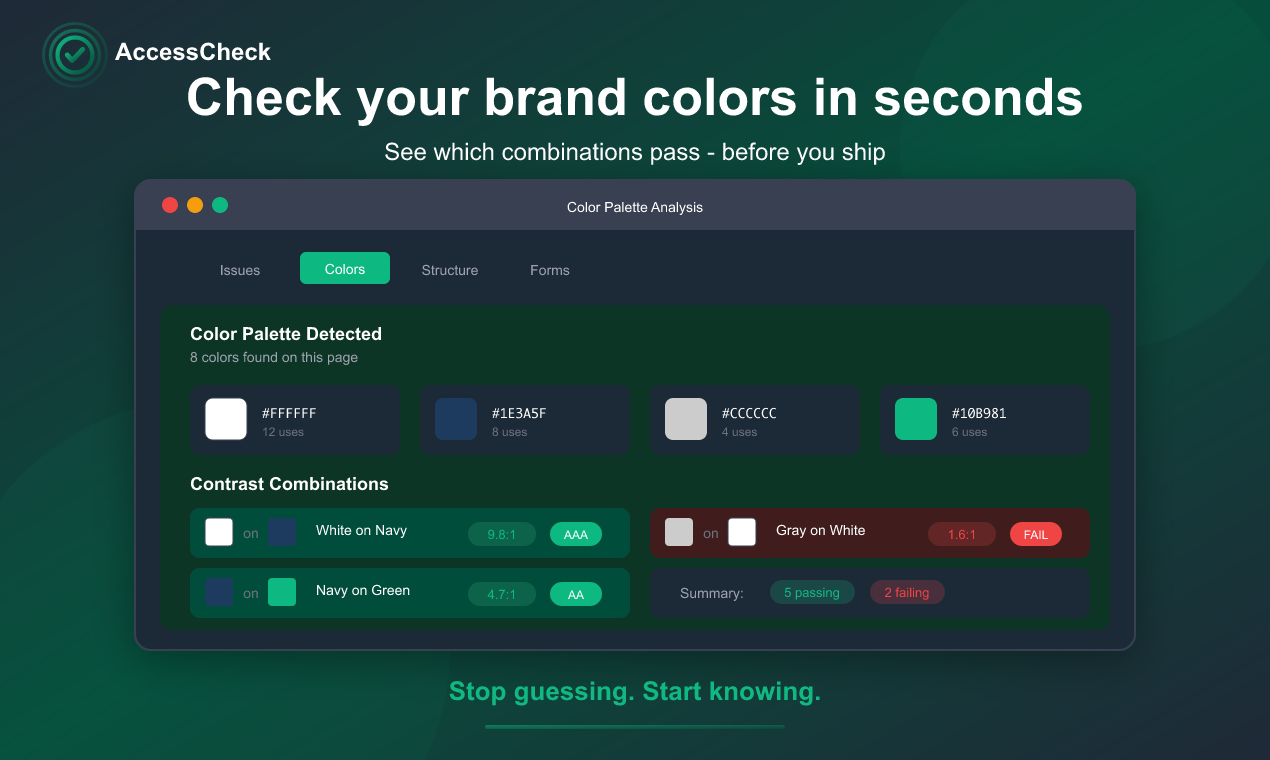1270x760 pixels.
Task: Click the #10B981 green color thumbnail
Action: tap(916, 419)
